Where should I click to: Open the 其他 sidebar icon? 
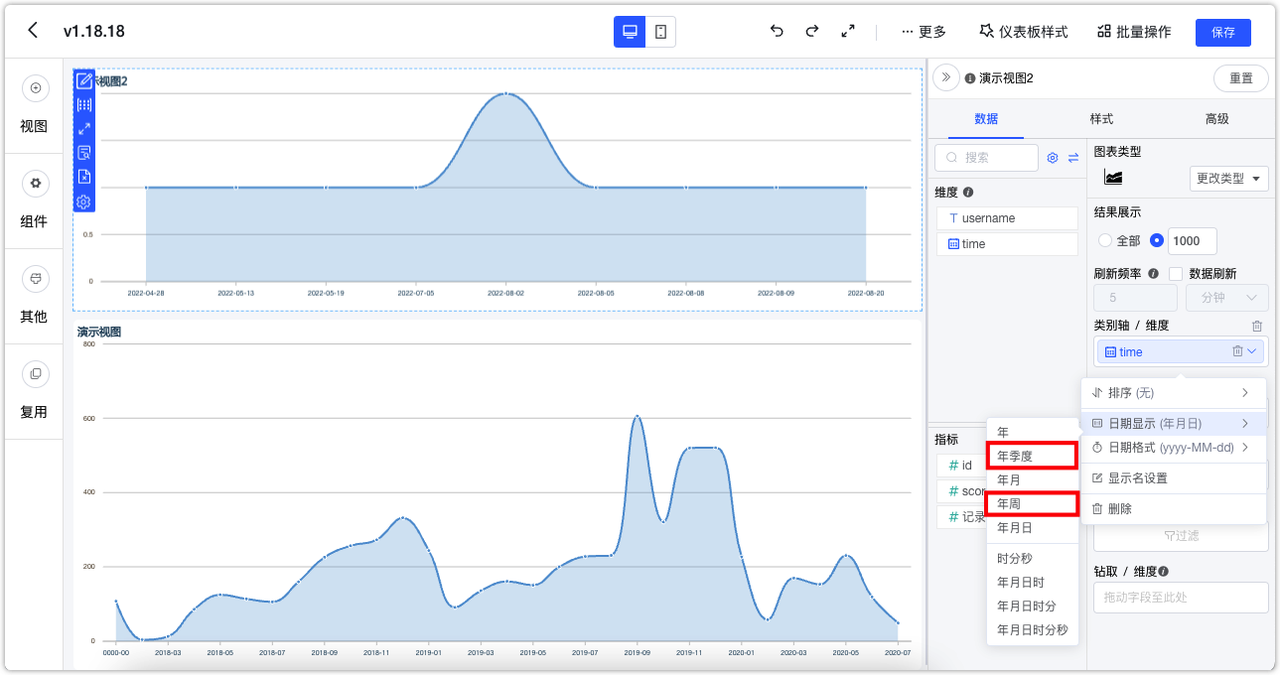[35, 278]
